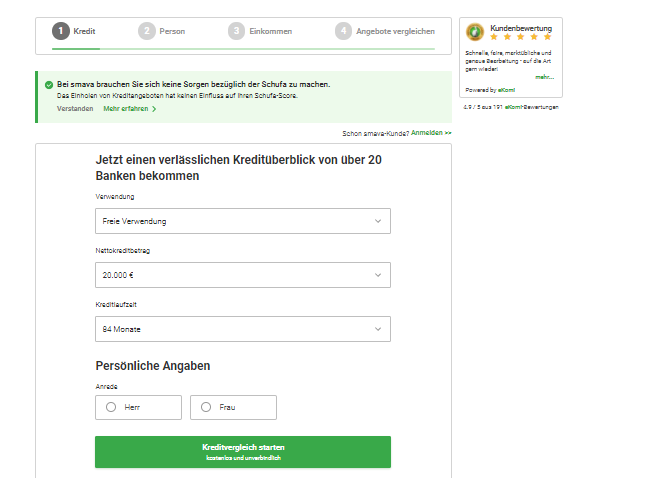Switch to the Einkommen step tab
The image size is (649, 478).
[260, 31]
